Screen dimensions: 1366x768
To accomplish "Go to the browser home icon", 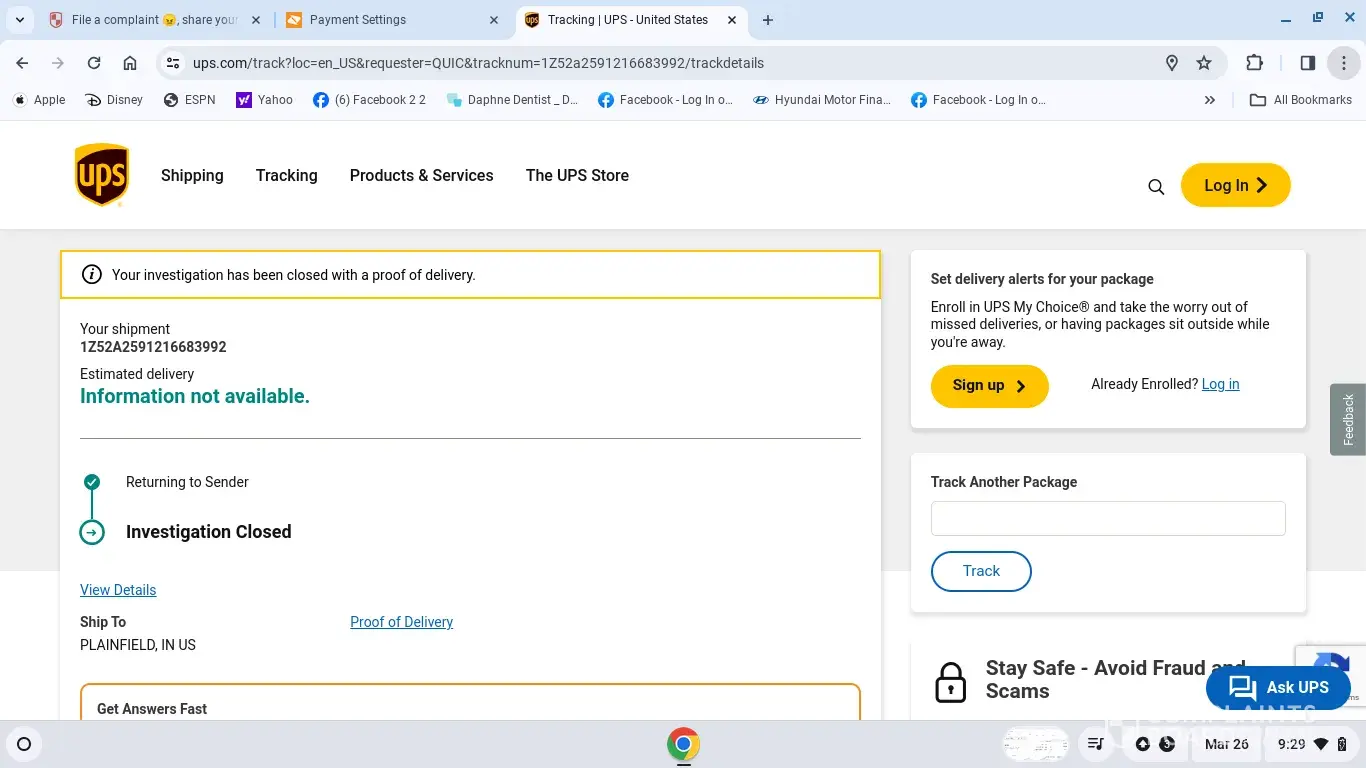I will [x=130, y=63].
